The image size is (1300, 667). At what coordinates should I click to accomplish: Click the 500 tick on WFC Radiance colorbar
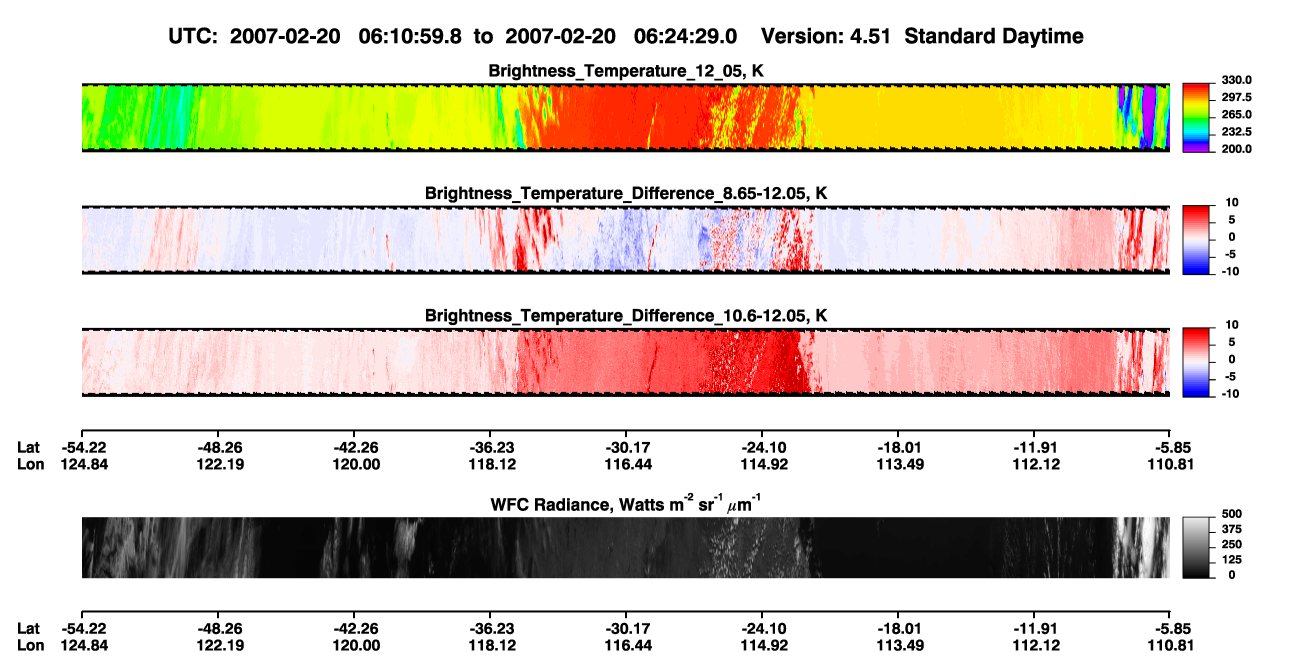[x=1230, y=515]
